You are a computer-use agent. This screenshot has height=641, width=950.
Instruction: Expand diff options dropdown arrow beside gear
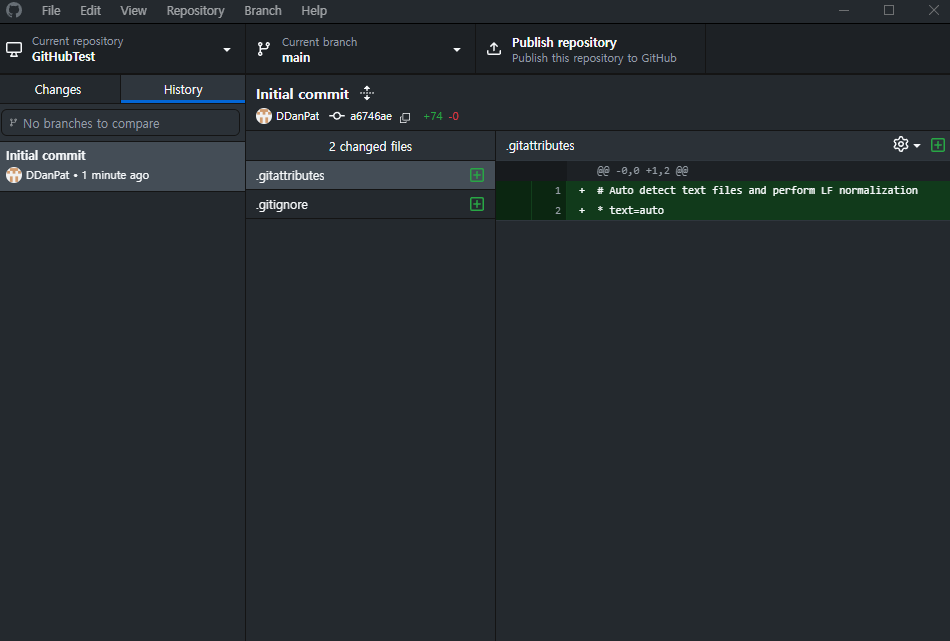point(917,145)
